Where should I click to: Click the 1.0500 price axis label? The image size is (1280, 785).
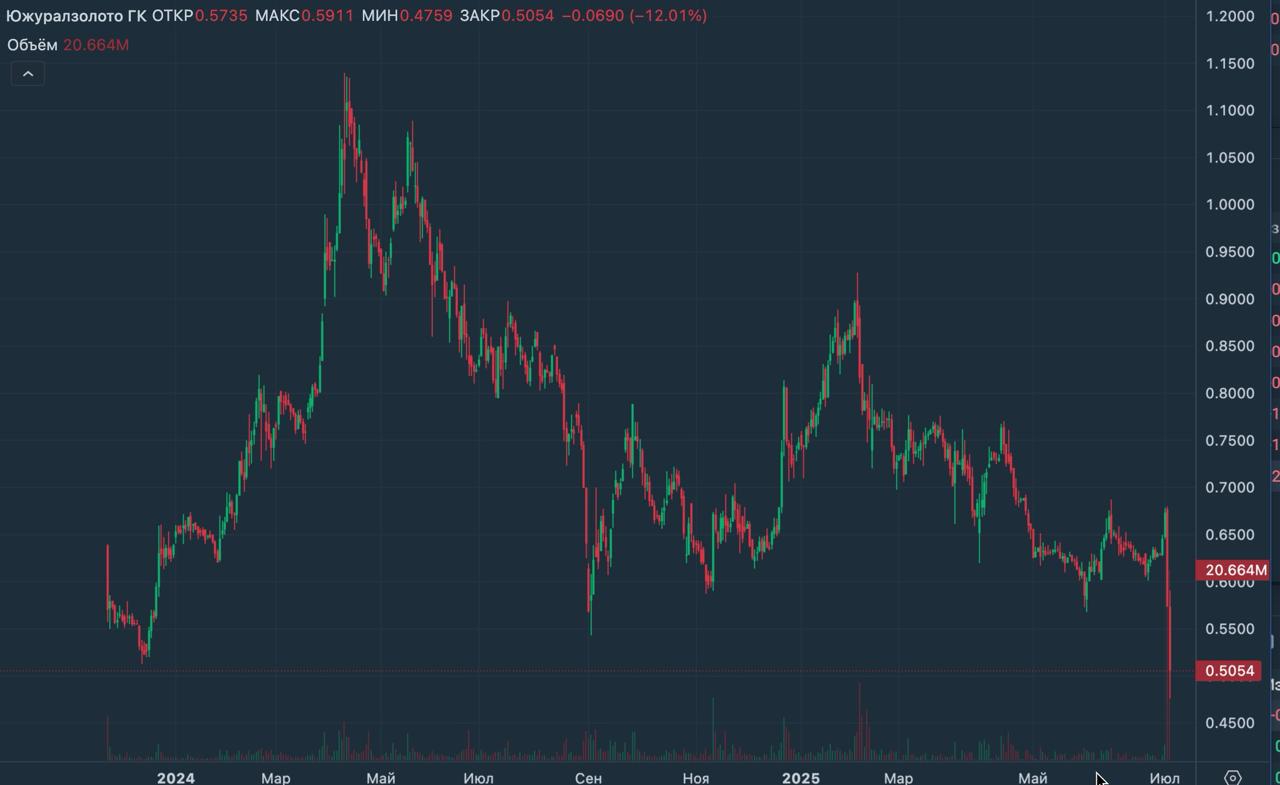coord(1230,157)
